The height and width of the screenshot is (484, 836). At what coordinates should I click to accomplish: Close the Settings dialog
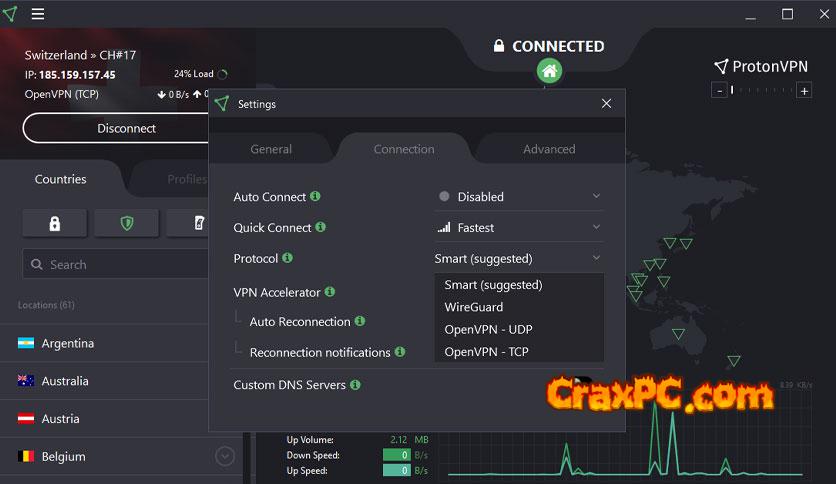[x=606, y=103]
